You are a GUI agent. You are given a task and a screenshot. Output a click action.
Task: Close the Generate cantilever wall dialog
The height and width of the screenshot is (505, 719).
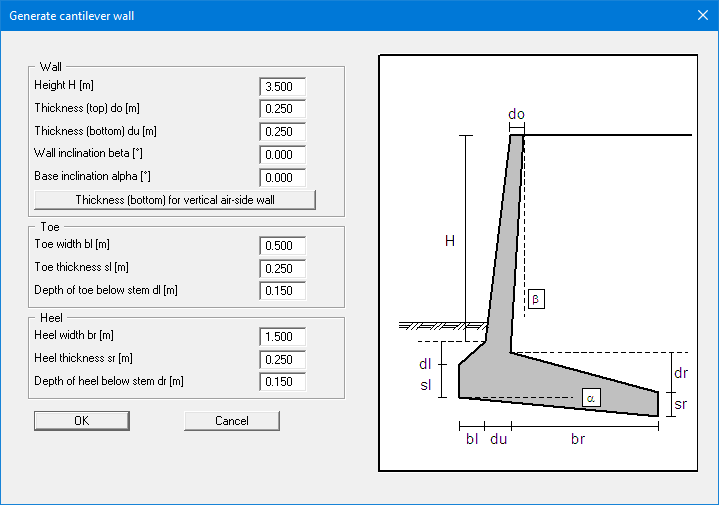pyautogui.click(x=701, y=15)
